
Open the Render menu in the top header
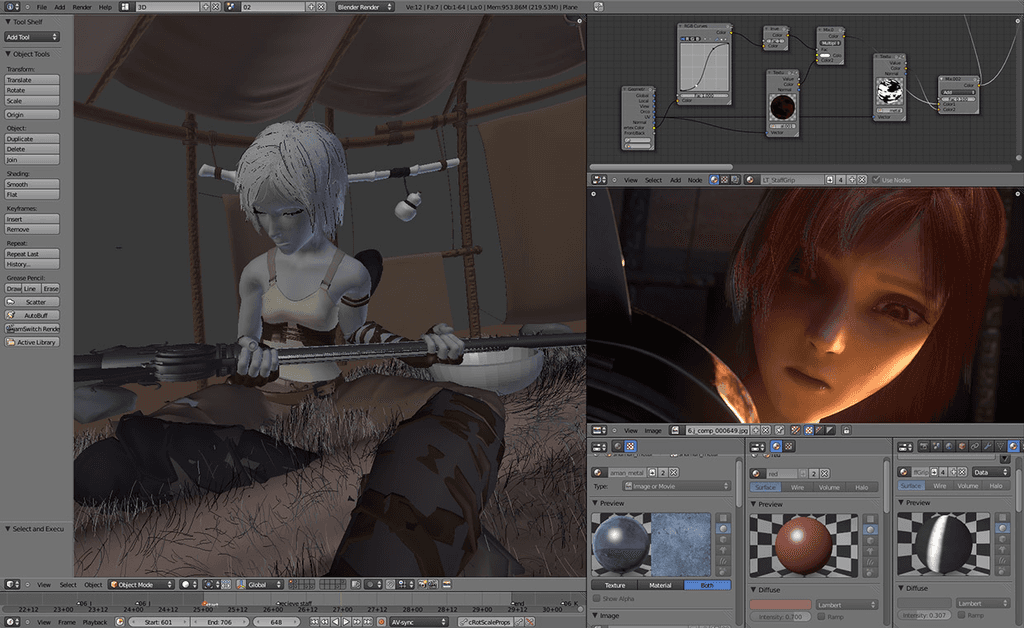(82, 6)
